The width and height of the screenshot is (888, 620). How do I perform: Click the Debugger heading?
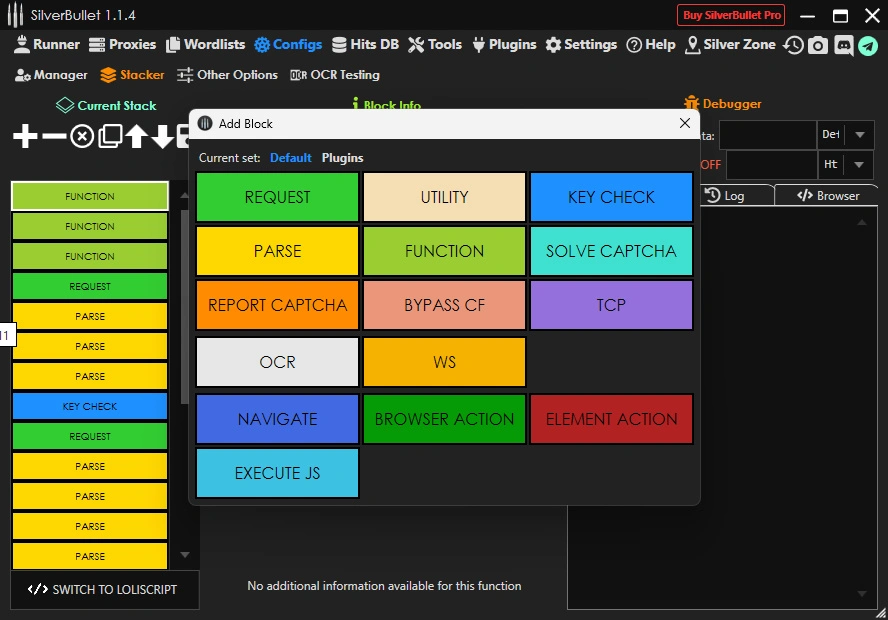pyautogui.click(x=723, y=104)
